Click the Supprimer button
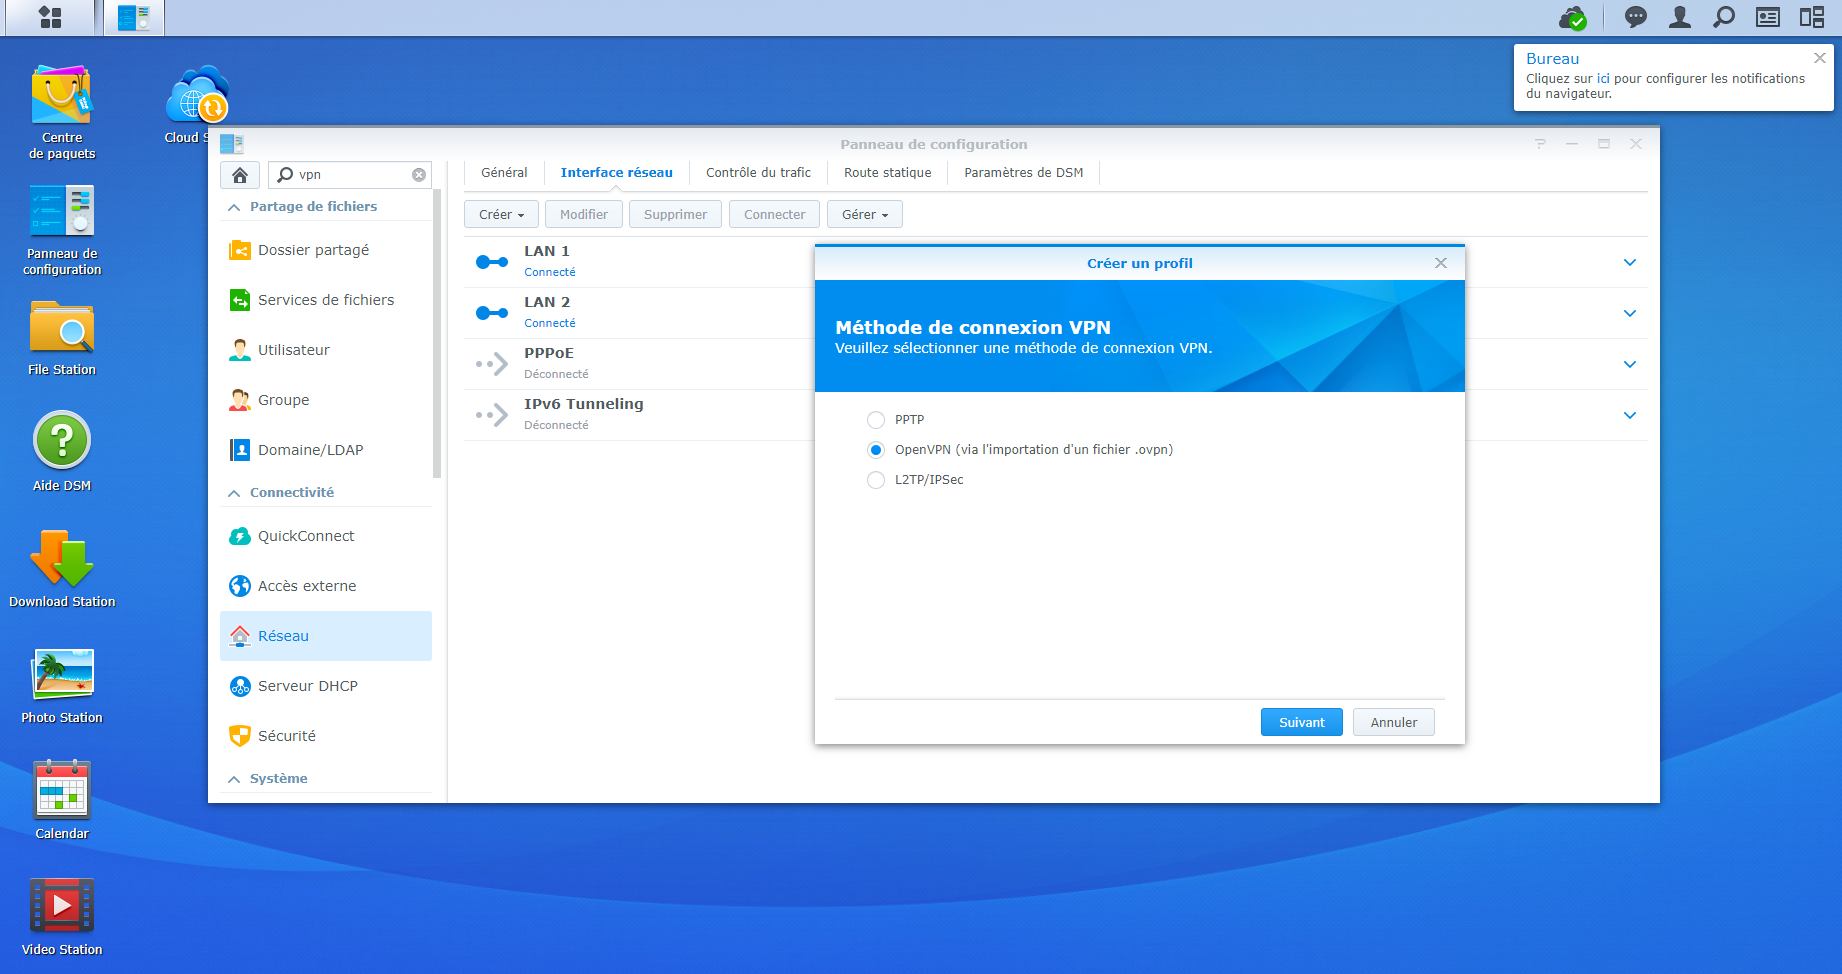 (x=675, y=214)
